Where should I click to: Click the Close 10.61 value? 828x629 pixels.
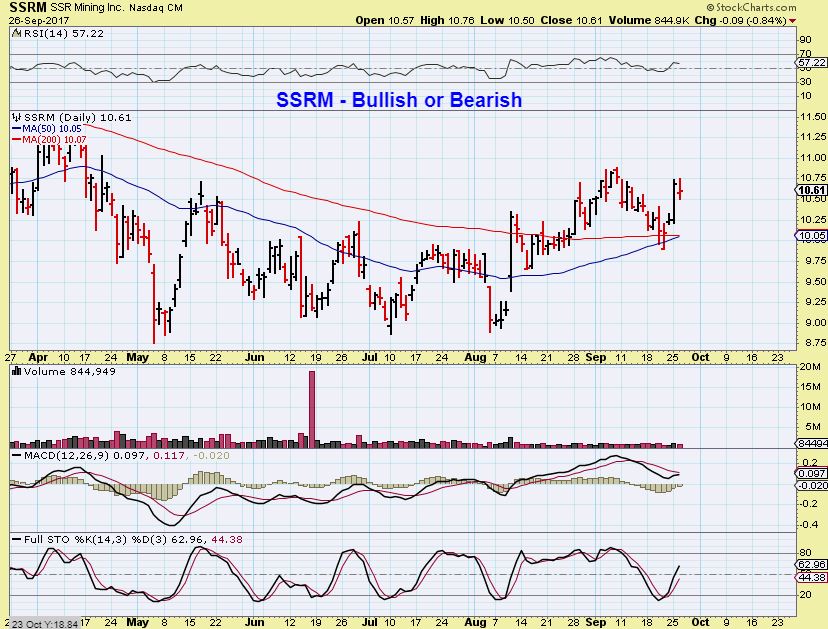[x=571, y=21]
